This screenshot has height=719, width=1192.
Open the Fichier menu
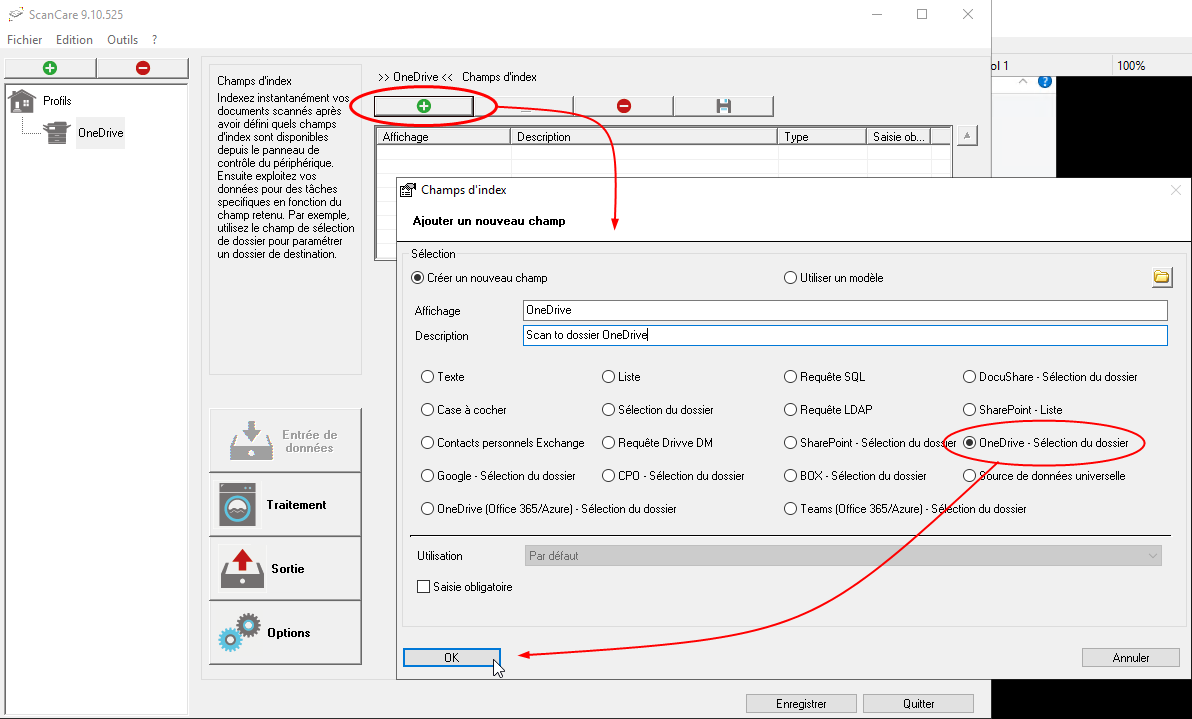coord(24,40)
